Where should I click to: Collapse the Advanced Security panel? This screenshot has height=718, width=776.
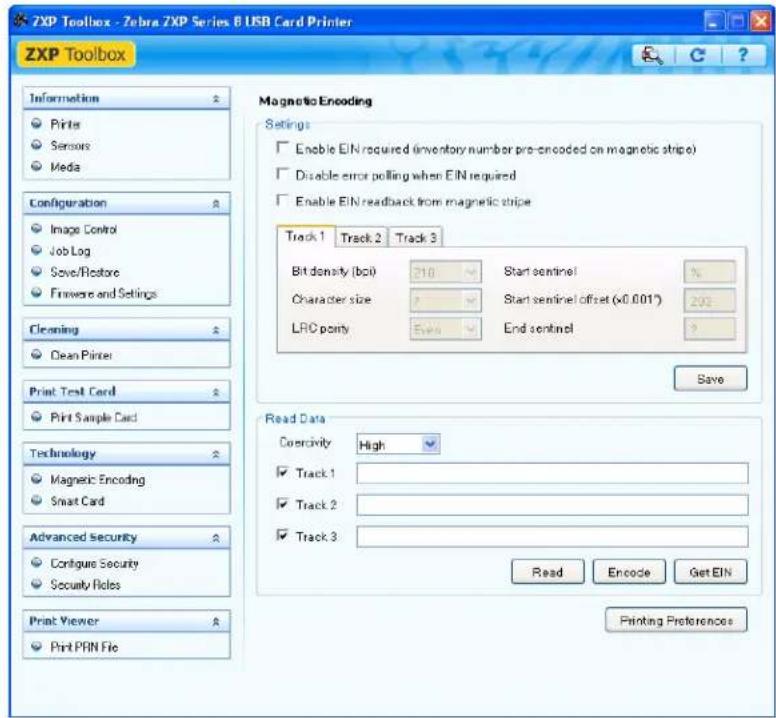point(216,538)
